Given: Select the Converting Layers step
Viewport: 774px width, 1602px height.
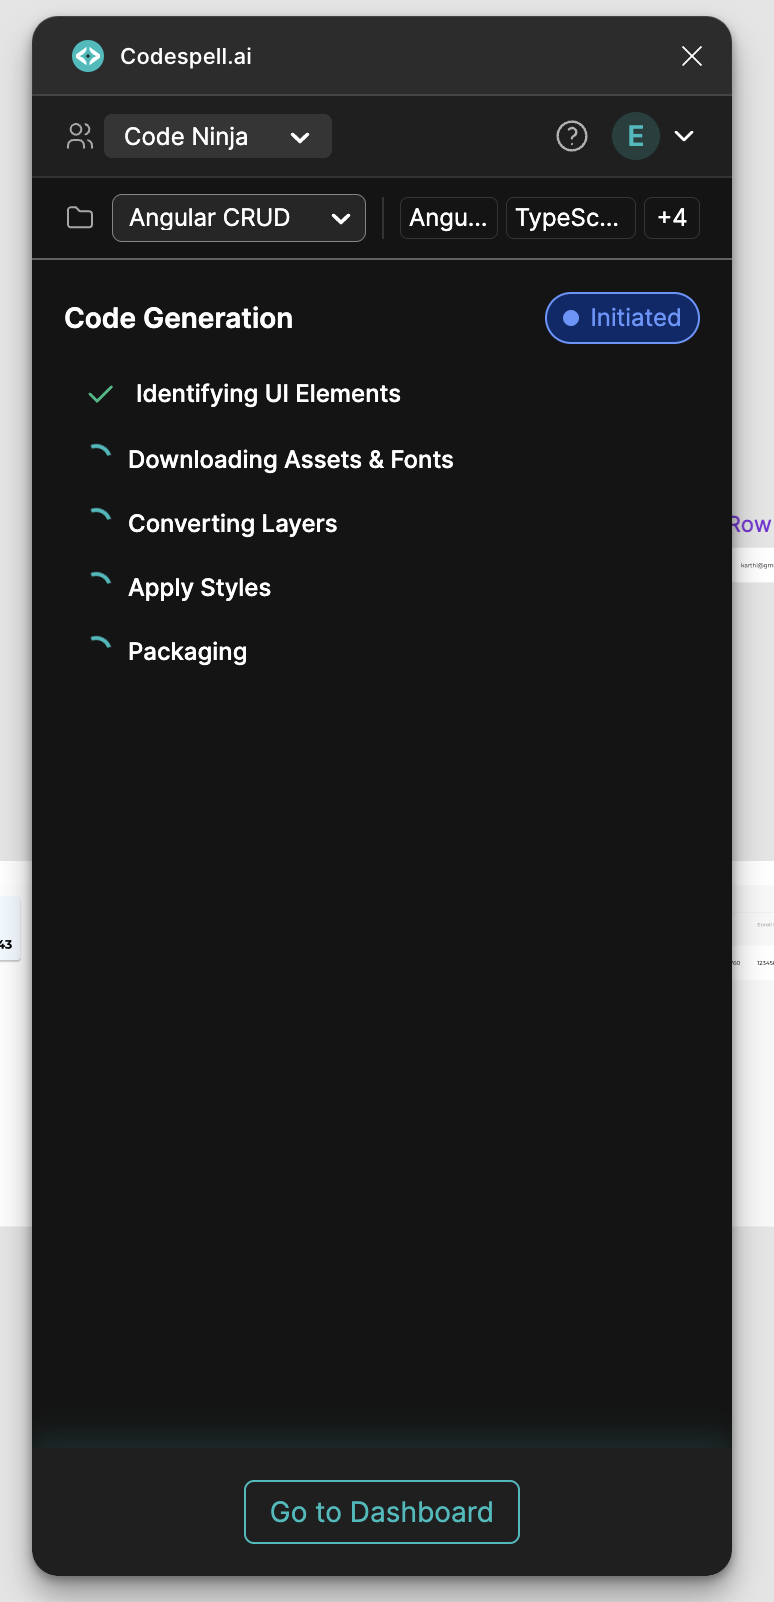Looking at the screenshot, I should pos(233,524).
